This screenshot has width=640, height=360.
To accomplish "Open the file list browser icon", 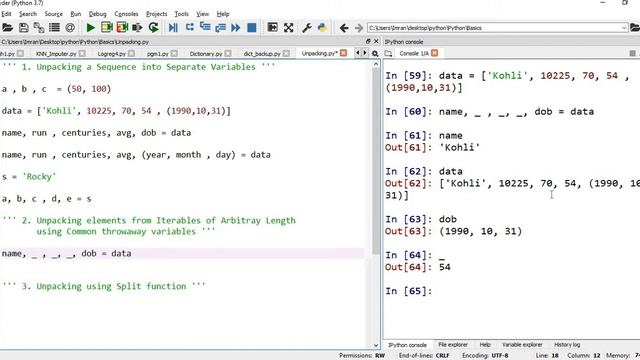I will click(54, 28).
